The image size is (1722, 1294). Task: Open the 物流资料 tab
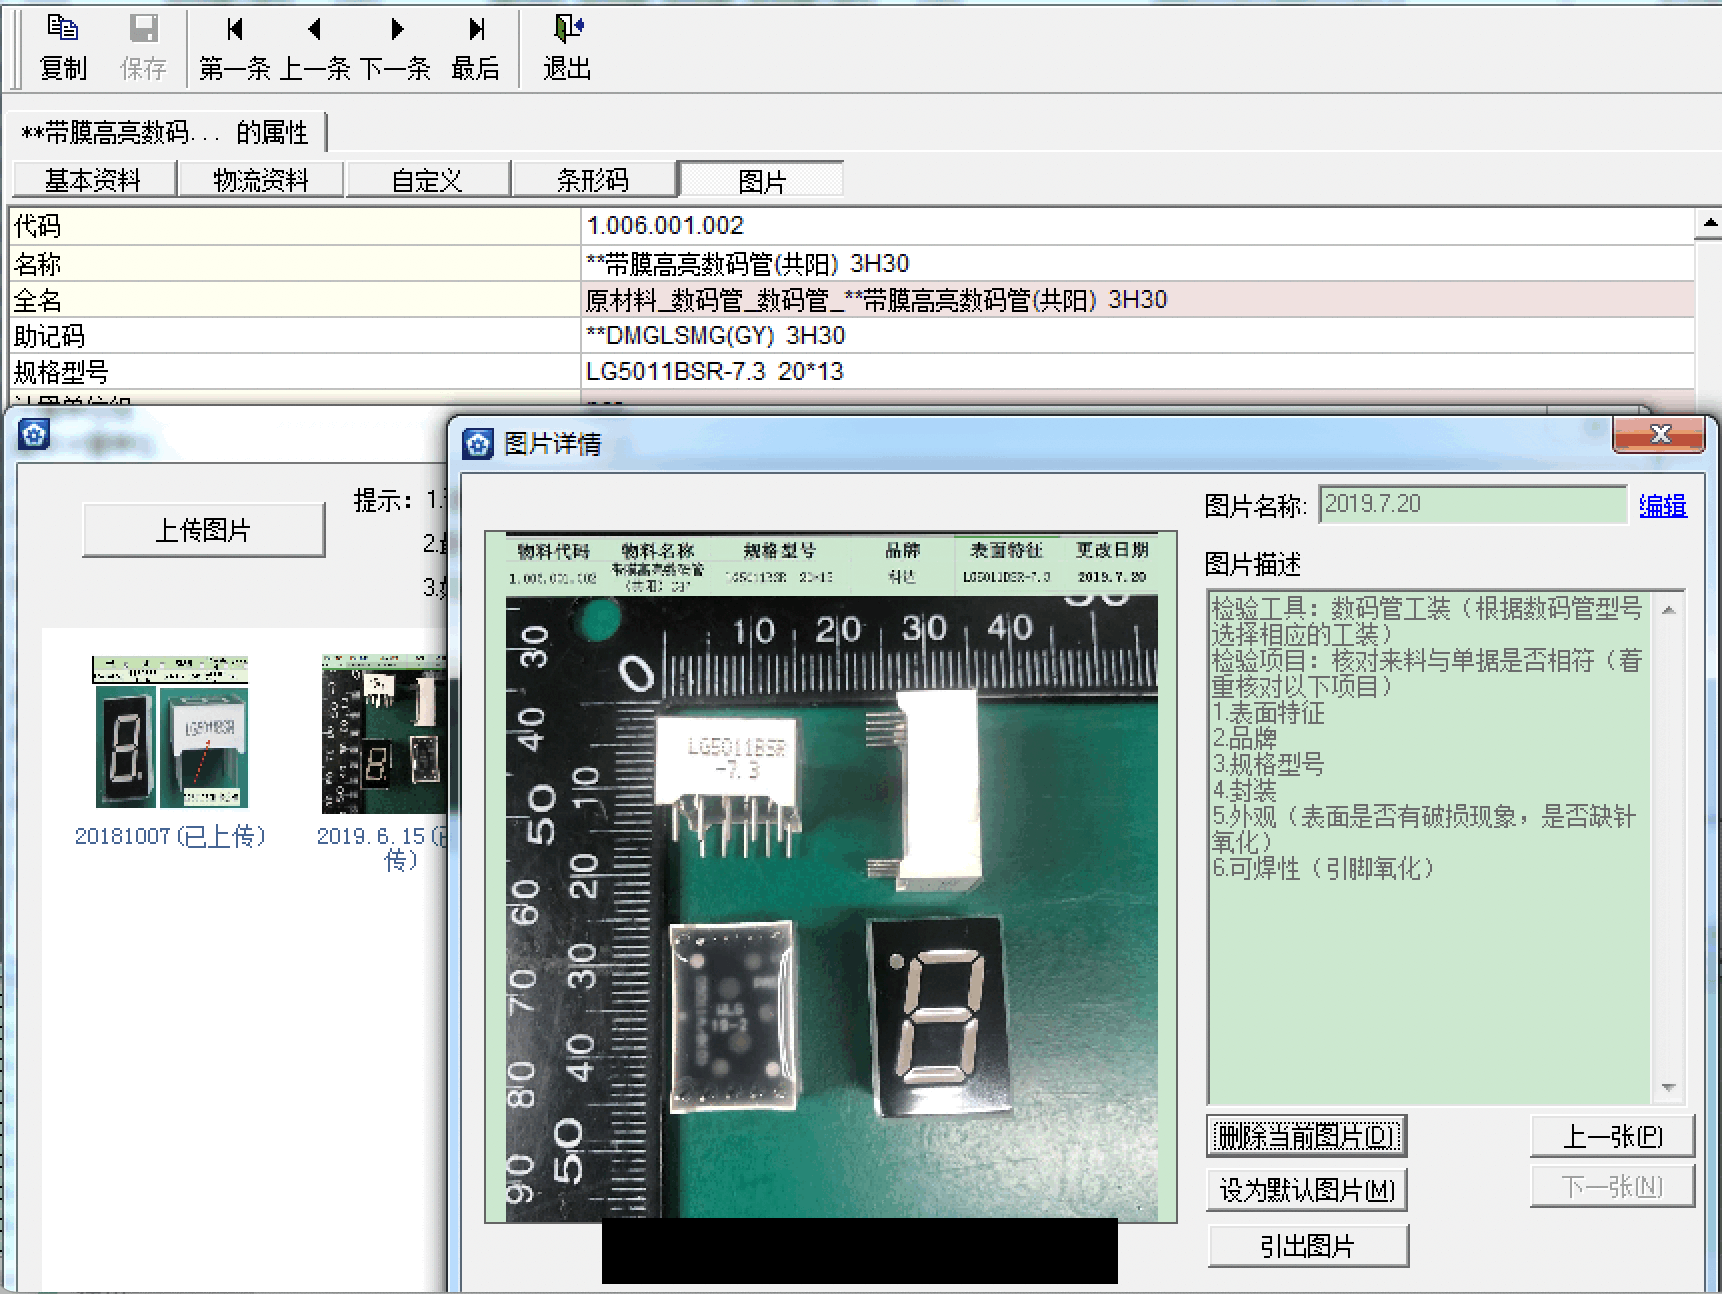[260, 180]
